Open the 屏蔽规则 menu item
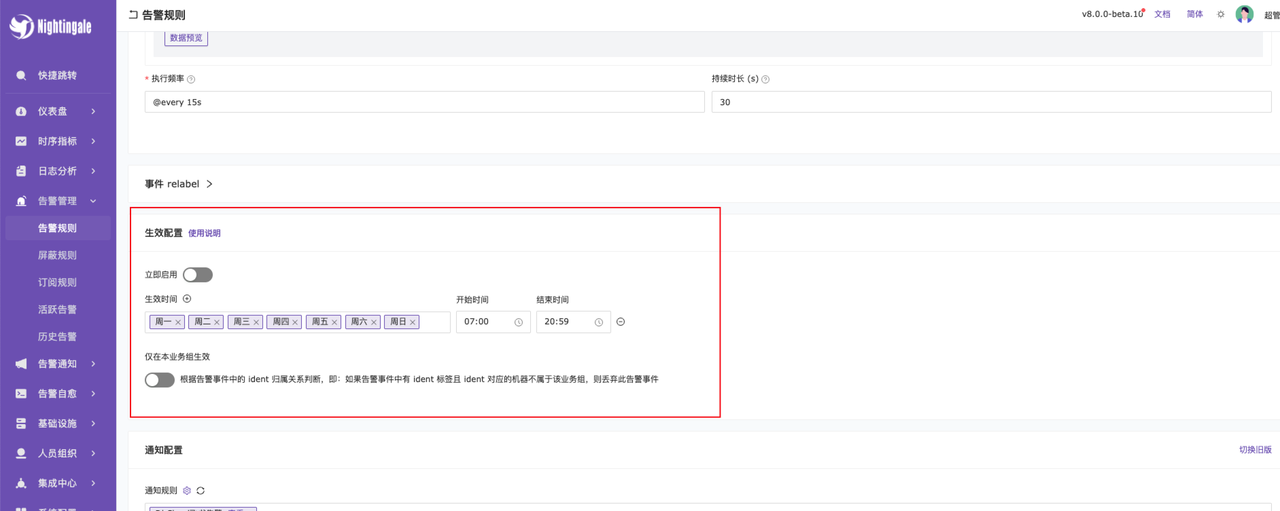1280x511 pixels. click(x=57, y=255)
